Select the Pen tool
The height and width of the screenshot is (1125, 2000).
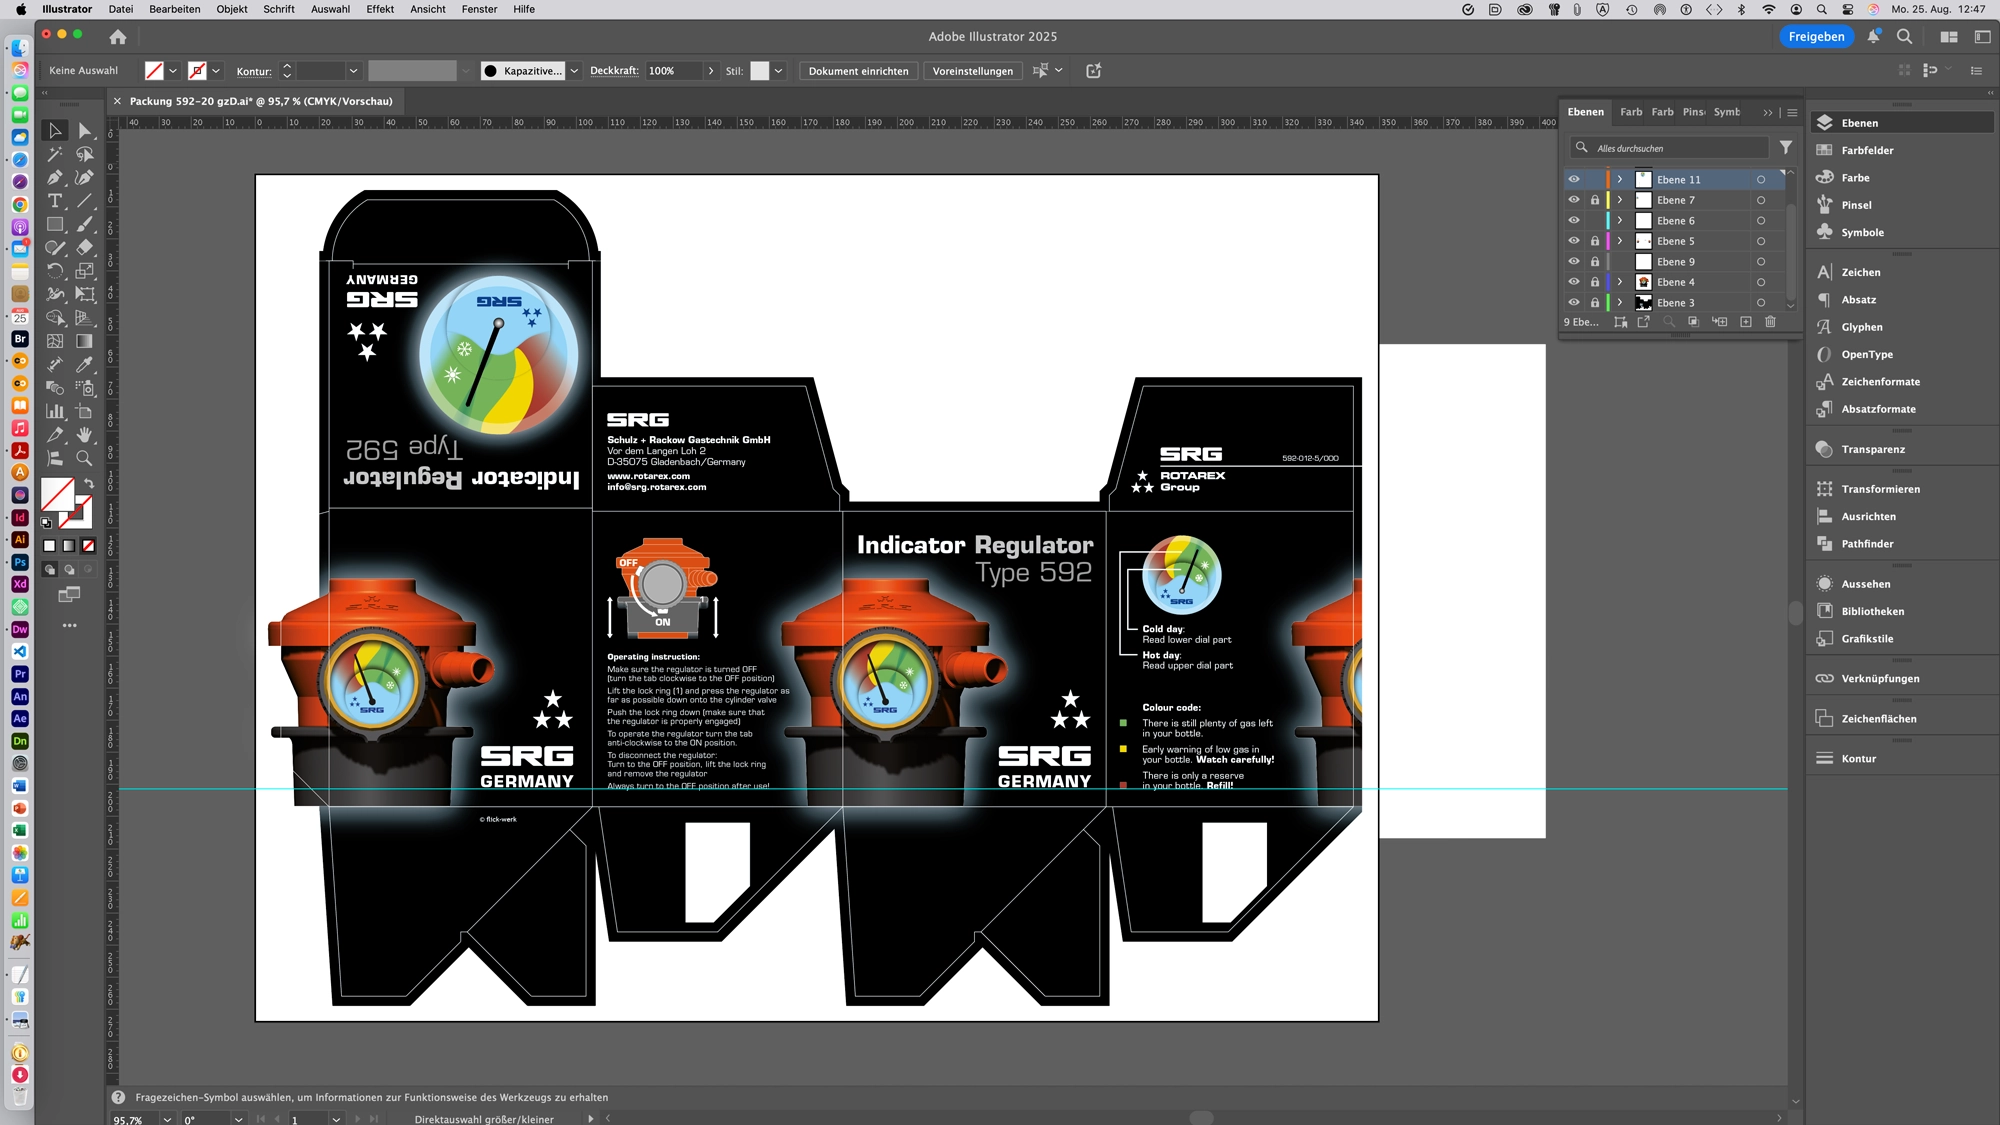[55, 178]
